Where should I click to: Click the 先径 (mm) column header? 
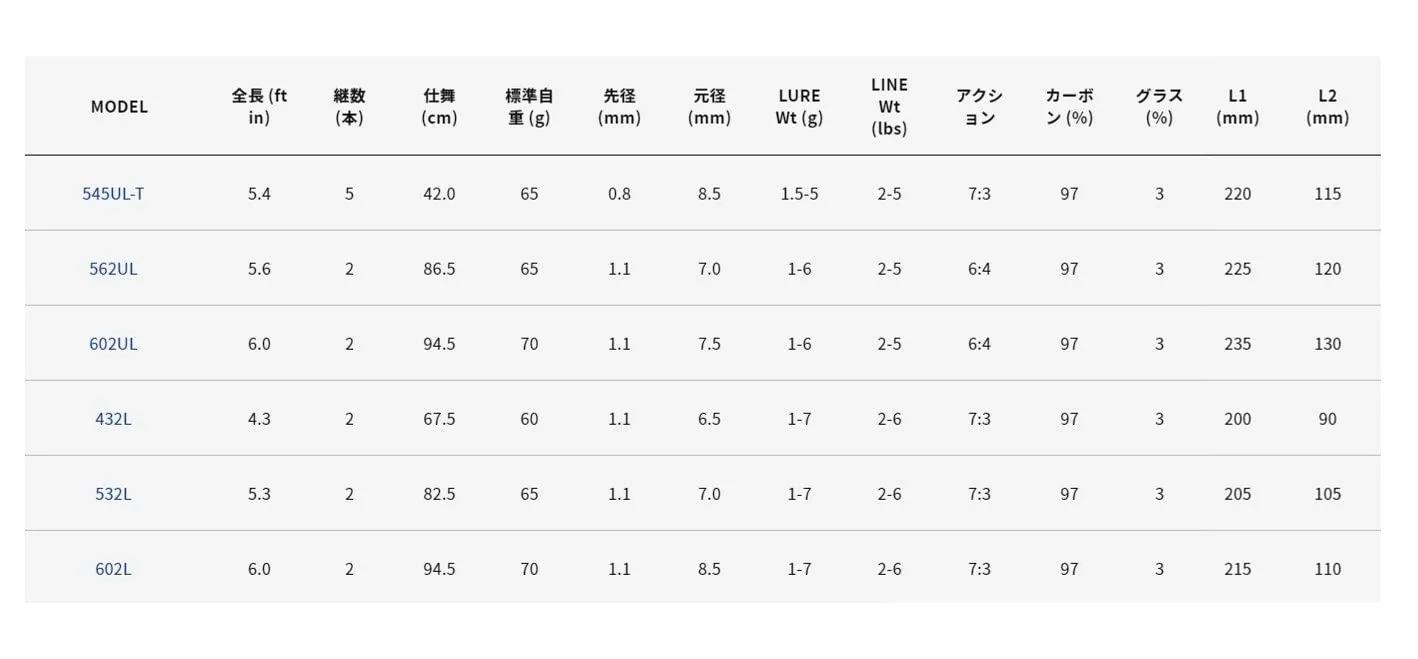[x=619, y=107]
